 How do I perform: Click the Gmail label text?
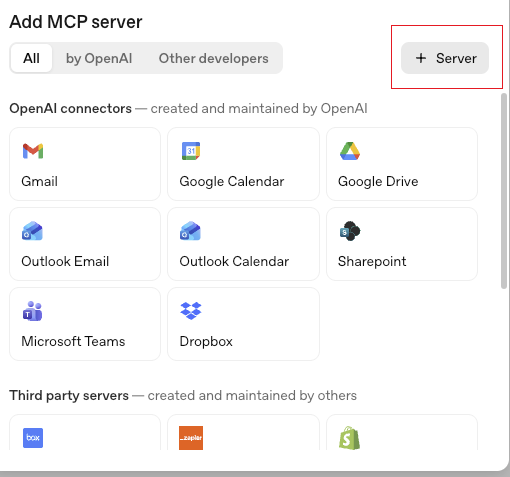point(39,181)
